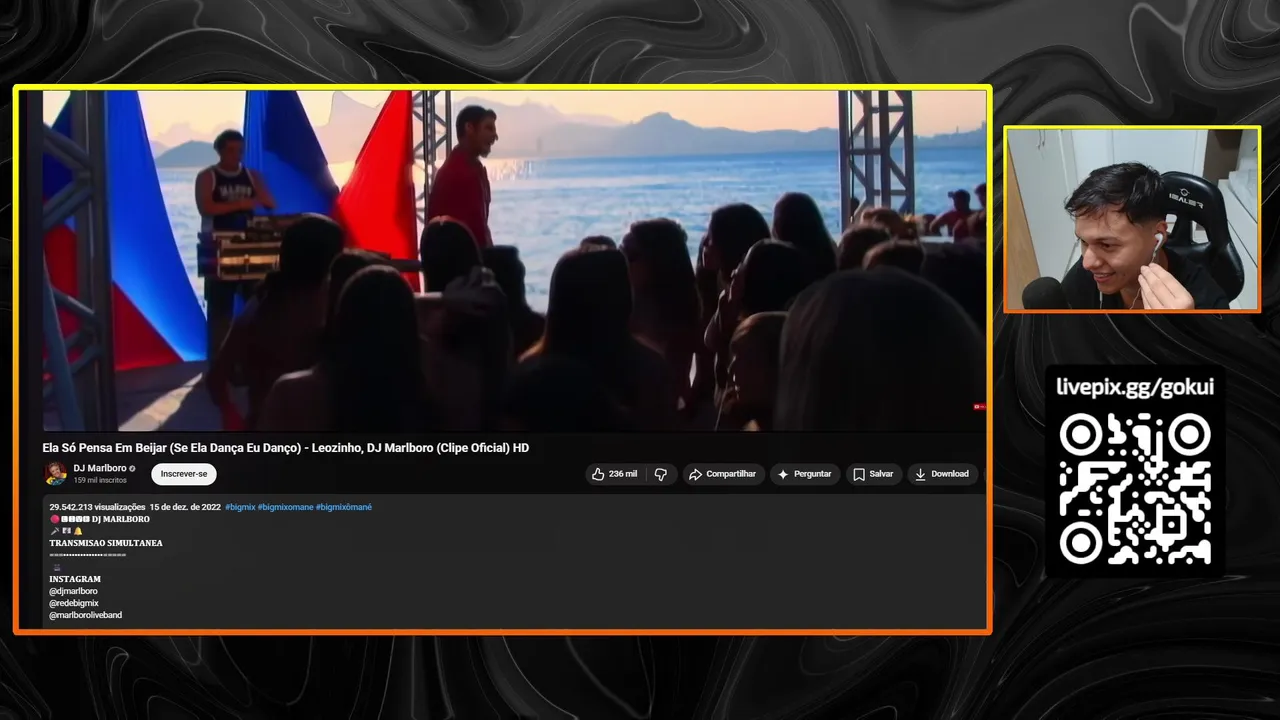Subscribe using the Inscrever-se button
Image resolution: width=1280 pixels, height=720 pixels.
184,474
